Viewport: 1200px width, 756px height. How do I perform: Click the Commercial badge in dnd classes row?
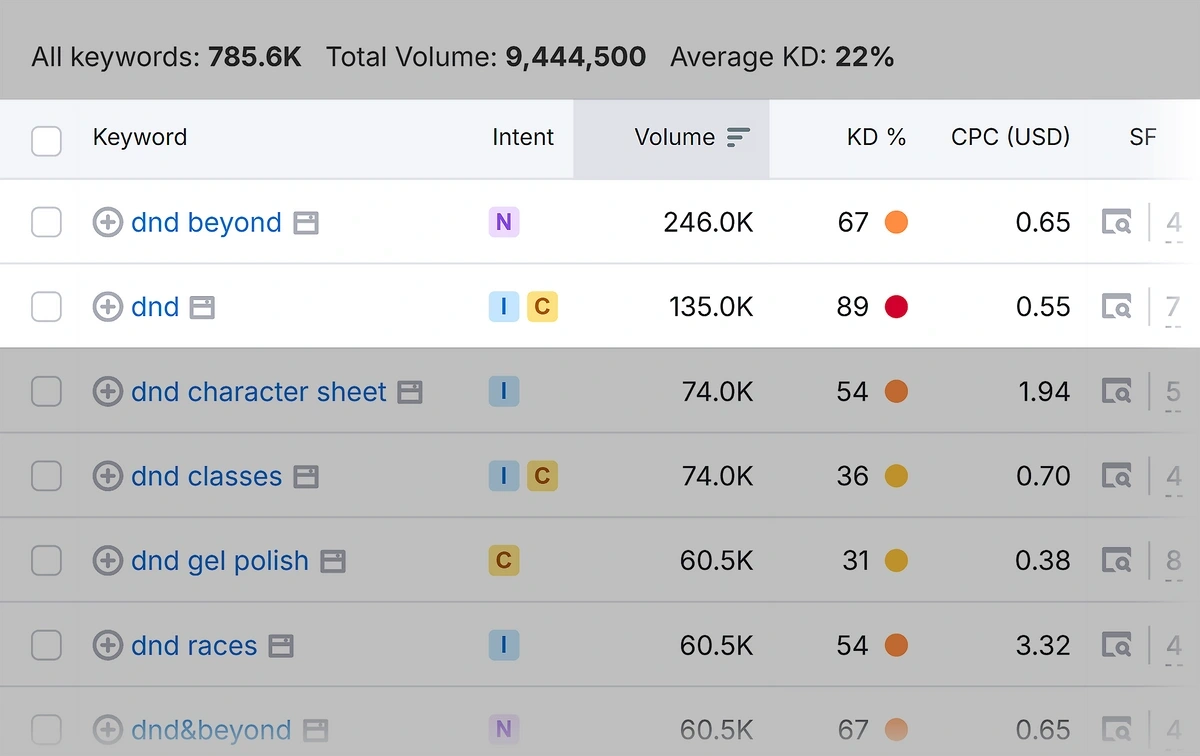click(x=542, y=476)
